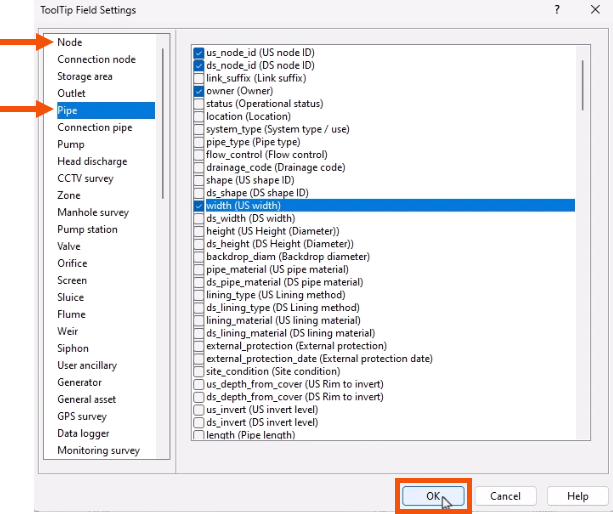Check shape (US shape ID) box
Screen dimensions: 613x514
tap(199, 180)
